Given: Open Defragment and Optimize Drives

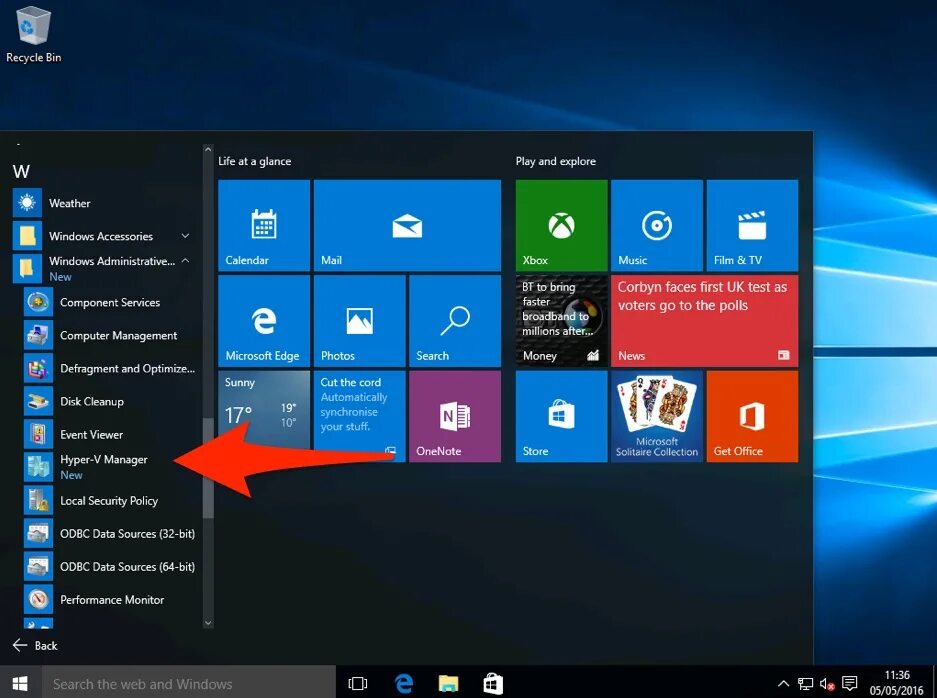Looking at the screenshot, I should coord(111,369).
